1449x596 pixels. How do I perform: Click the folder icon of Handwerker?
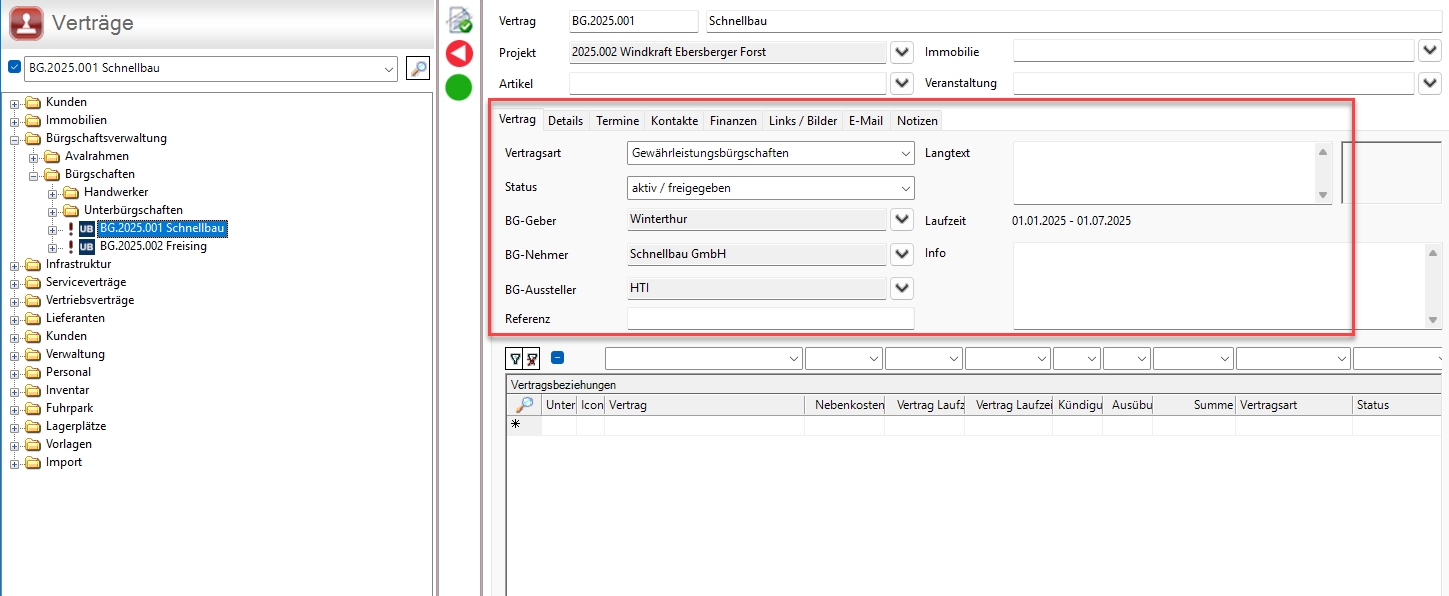coord(71,192)
